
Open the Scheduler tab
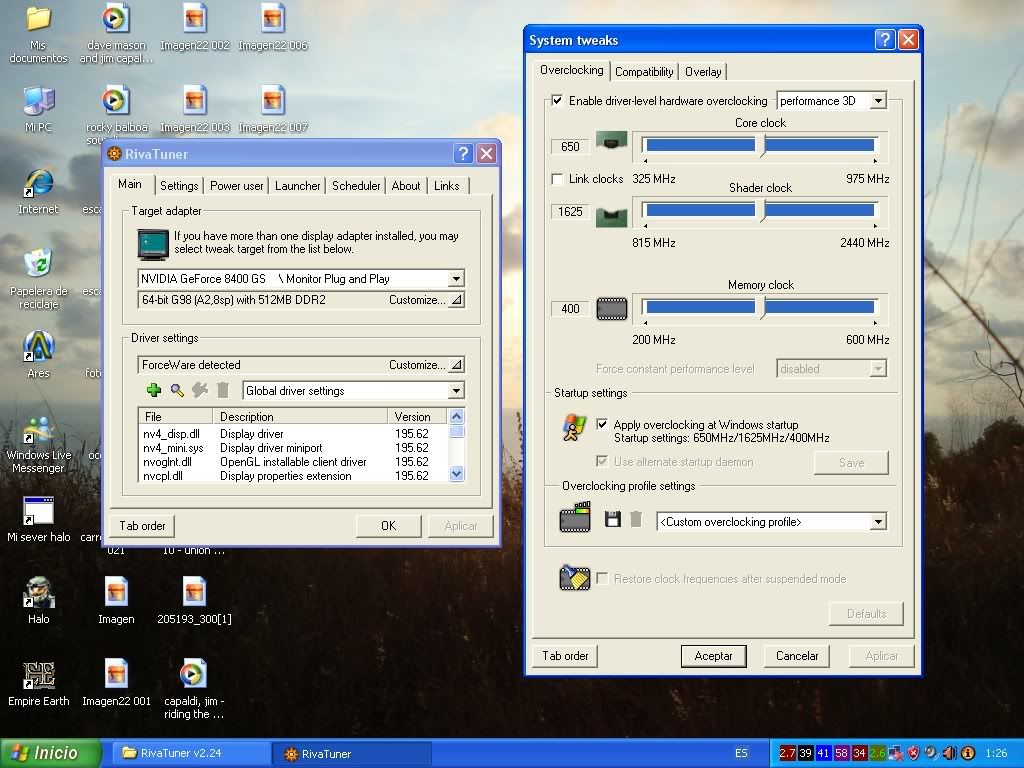click(x=356, y=185)
